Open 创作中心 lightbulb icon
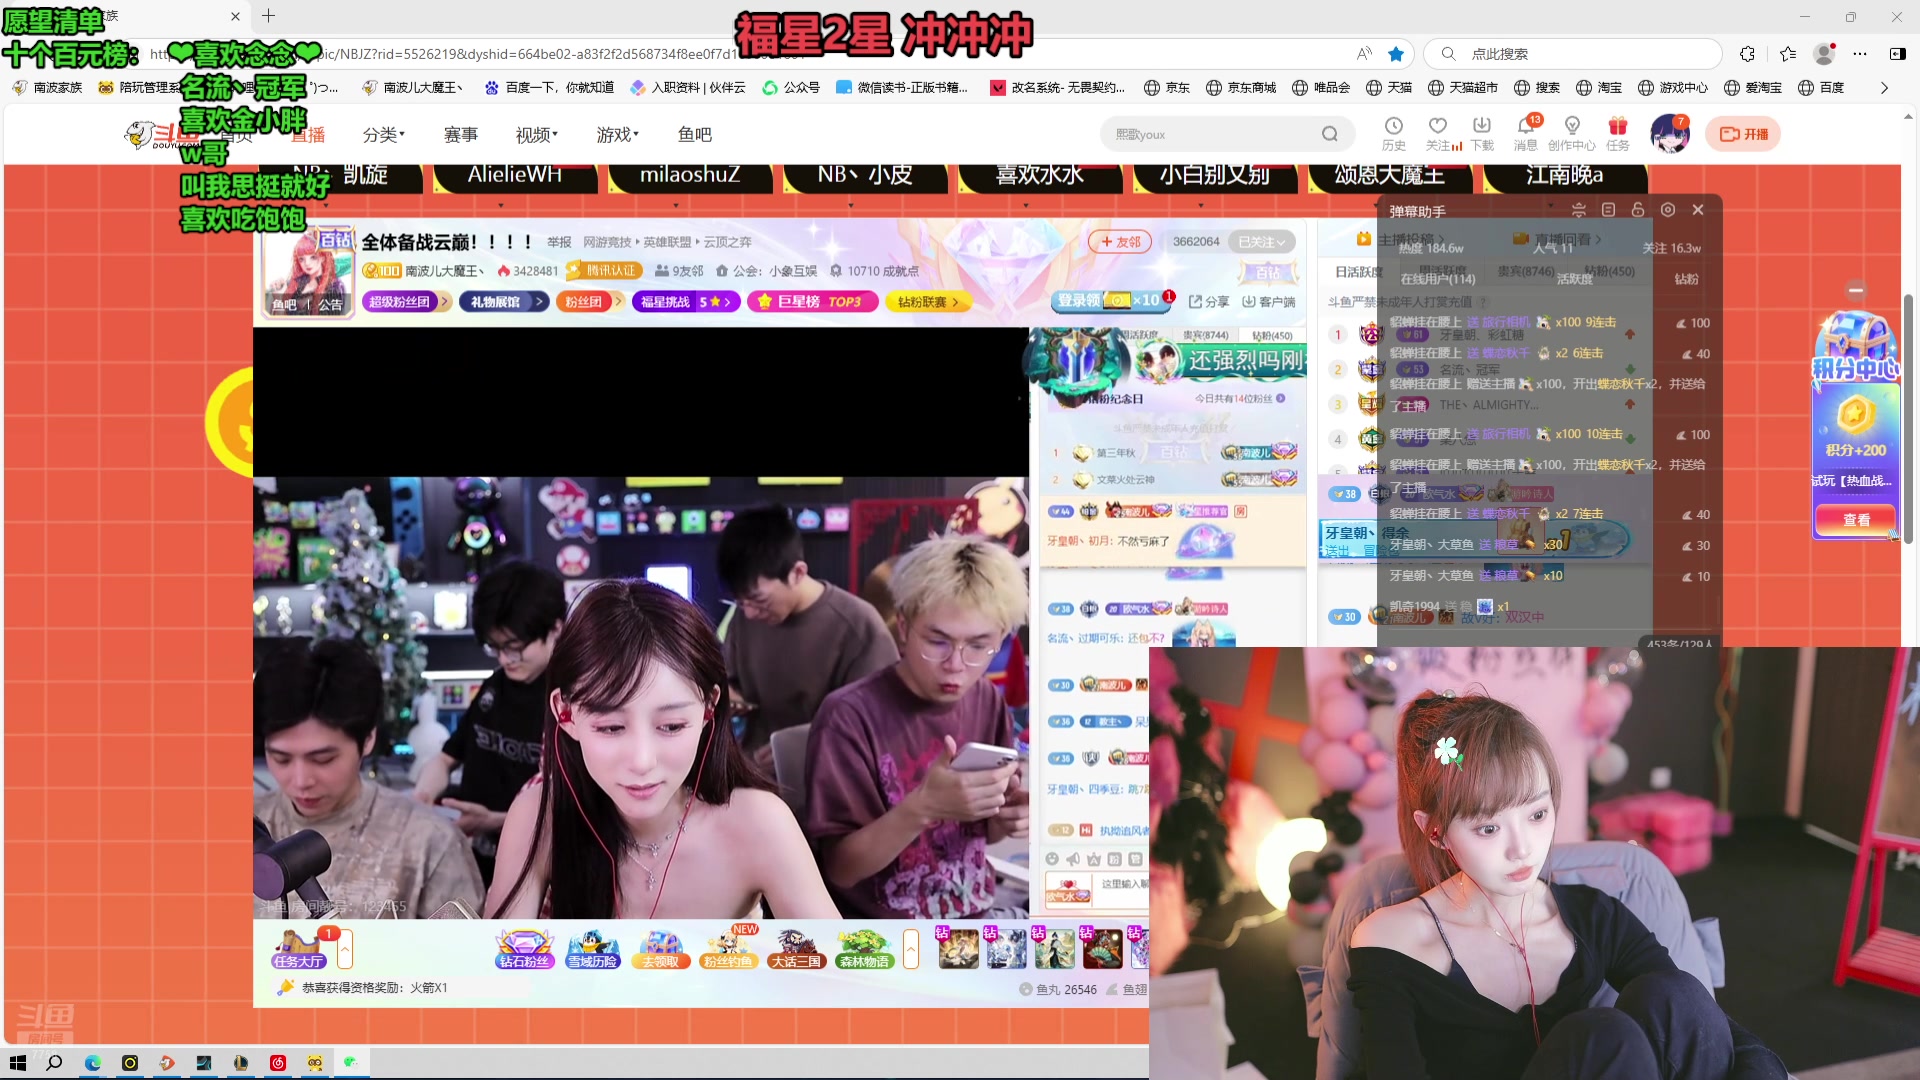The width and height of the screenshot is (1920, 1080). [x=1572, y=126]
